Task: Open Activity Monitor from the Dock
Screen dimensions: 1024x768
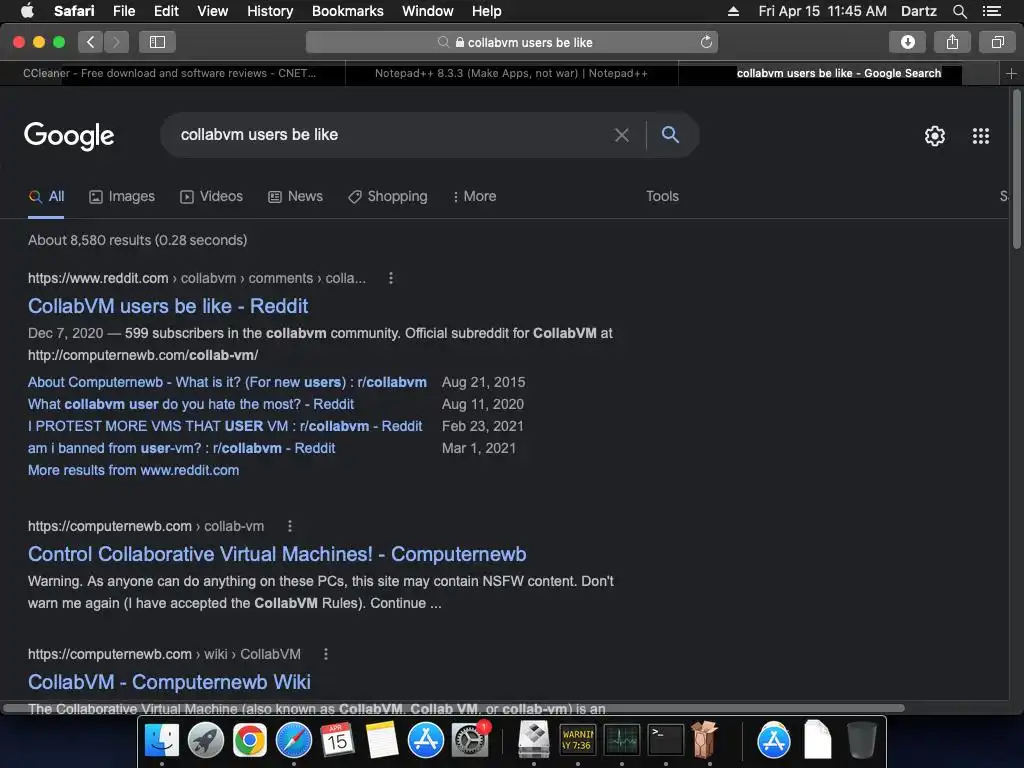Action: (x=622, y=740)
